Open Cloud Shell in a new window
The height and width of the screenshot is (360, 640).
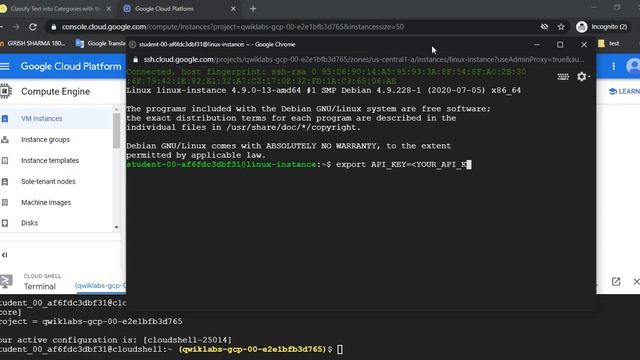click(616, 282)
